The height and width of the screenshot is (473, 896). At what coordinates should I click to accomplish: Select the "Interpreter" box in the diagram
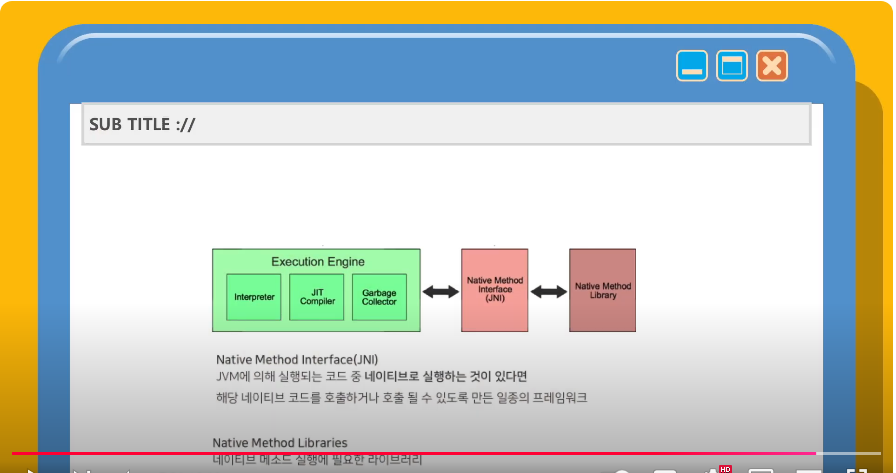pos(254,297)
